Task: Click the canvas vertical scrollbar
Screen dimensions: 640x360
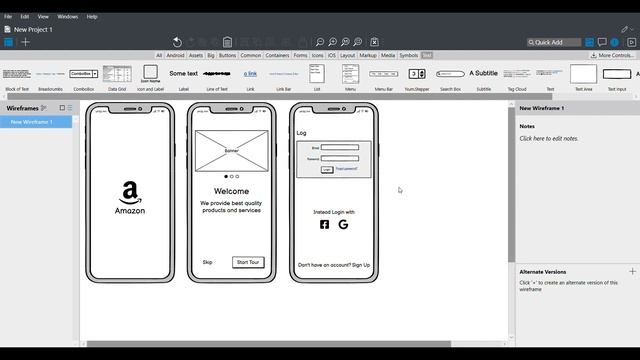Action: tap(511, 185)
